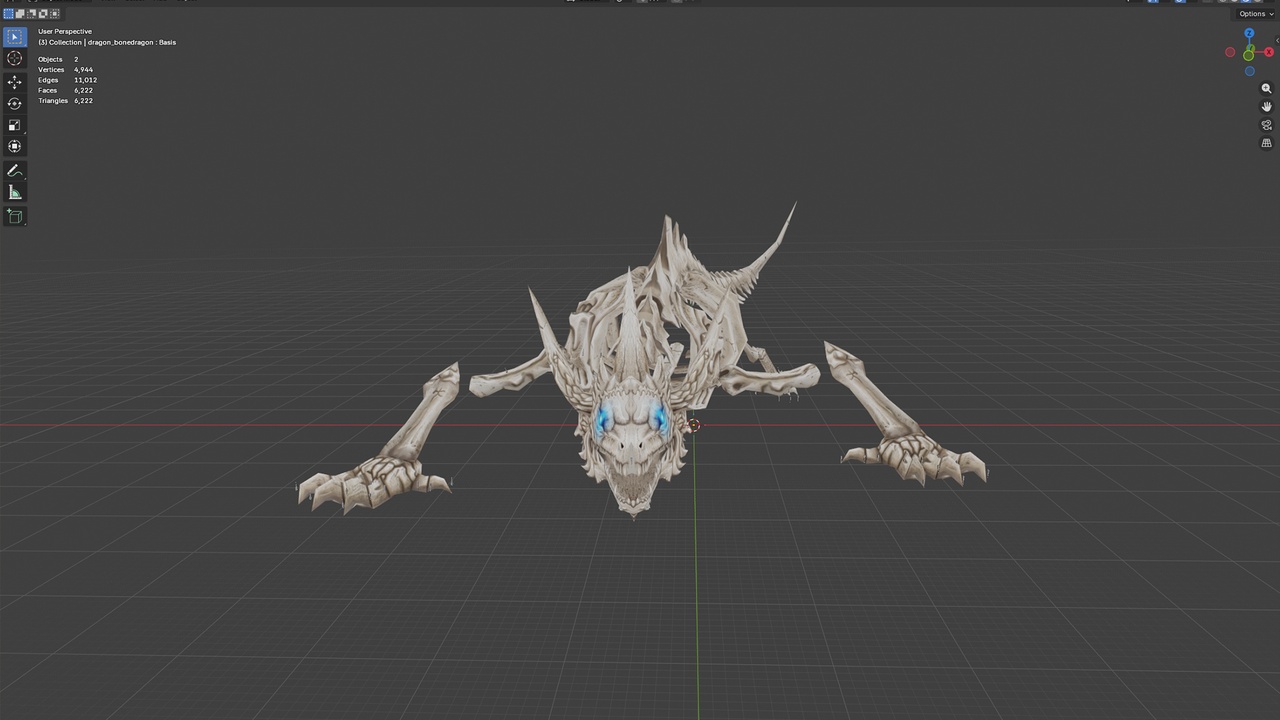This screenshot has width=1280, height=720.
Task: Click the front green axis circle on gizmo
Action: tap(1248, 55)
